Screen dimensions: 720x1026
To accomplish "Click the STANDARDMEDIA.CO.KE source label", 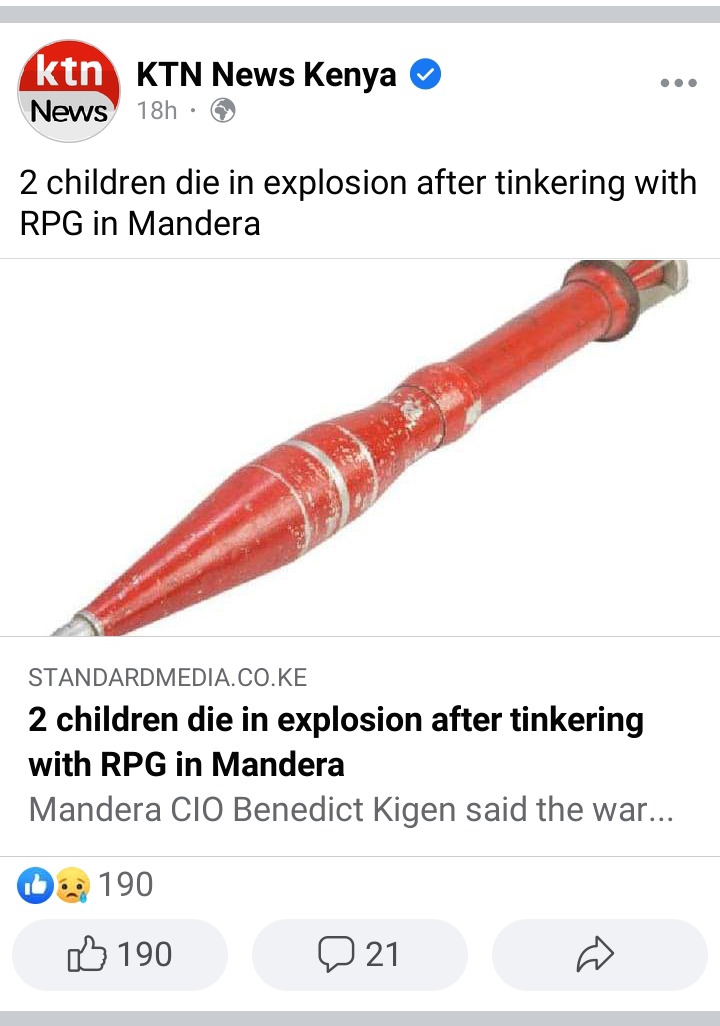I will tap(168, 677).
